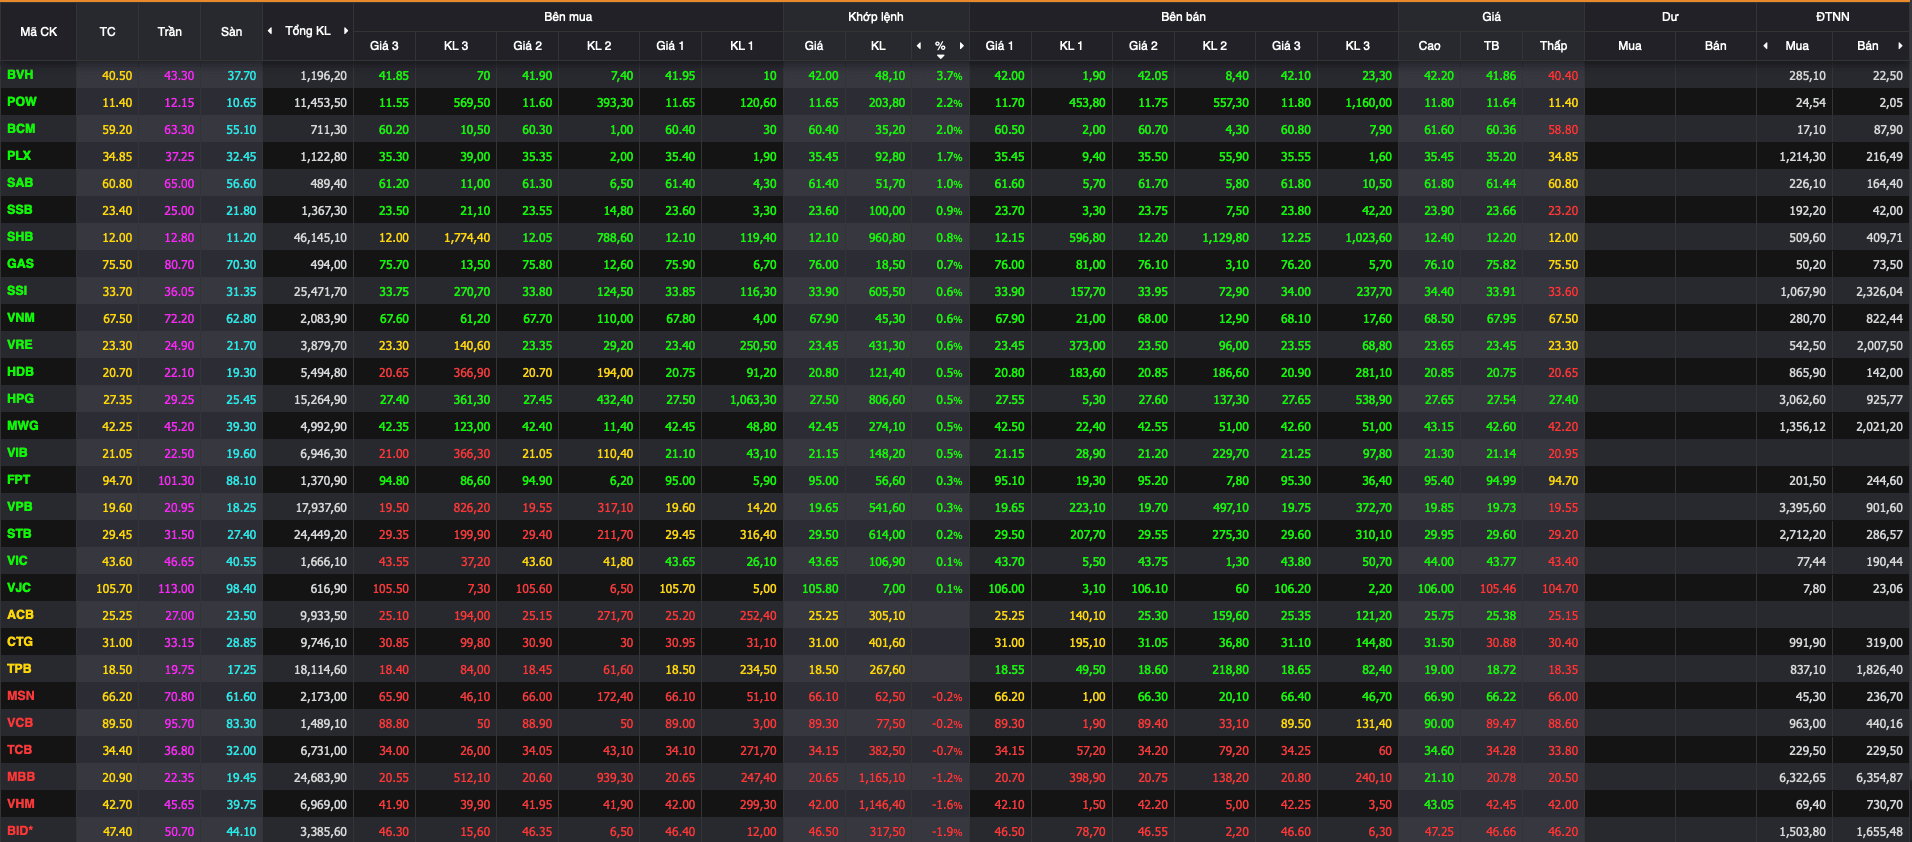Click right arrow beside ĐTNN Bán header

(x=1900, y=45)
